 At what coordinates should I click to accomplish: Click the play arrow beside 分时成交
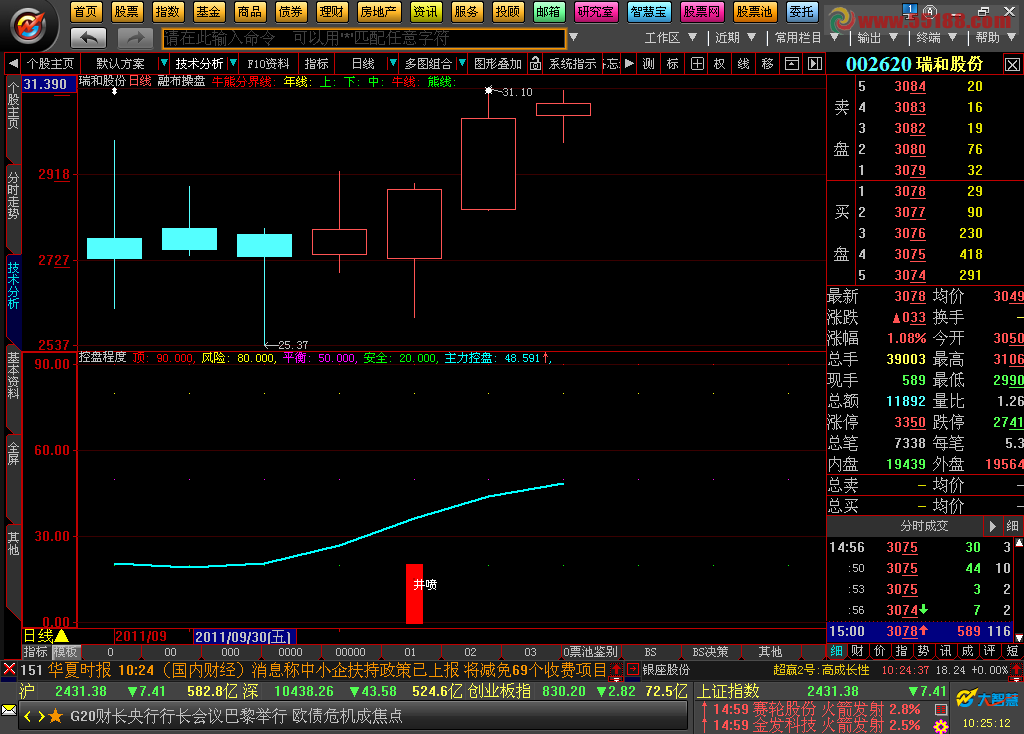(x=992, y=526)
